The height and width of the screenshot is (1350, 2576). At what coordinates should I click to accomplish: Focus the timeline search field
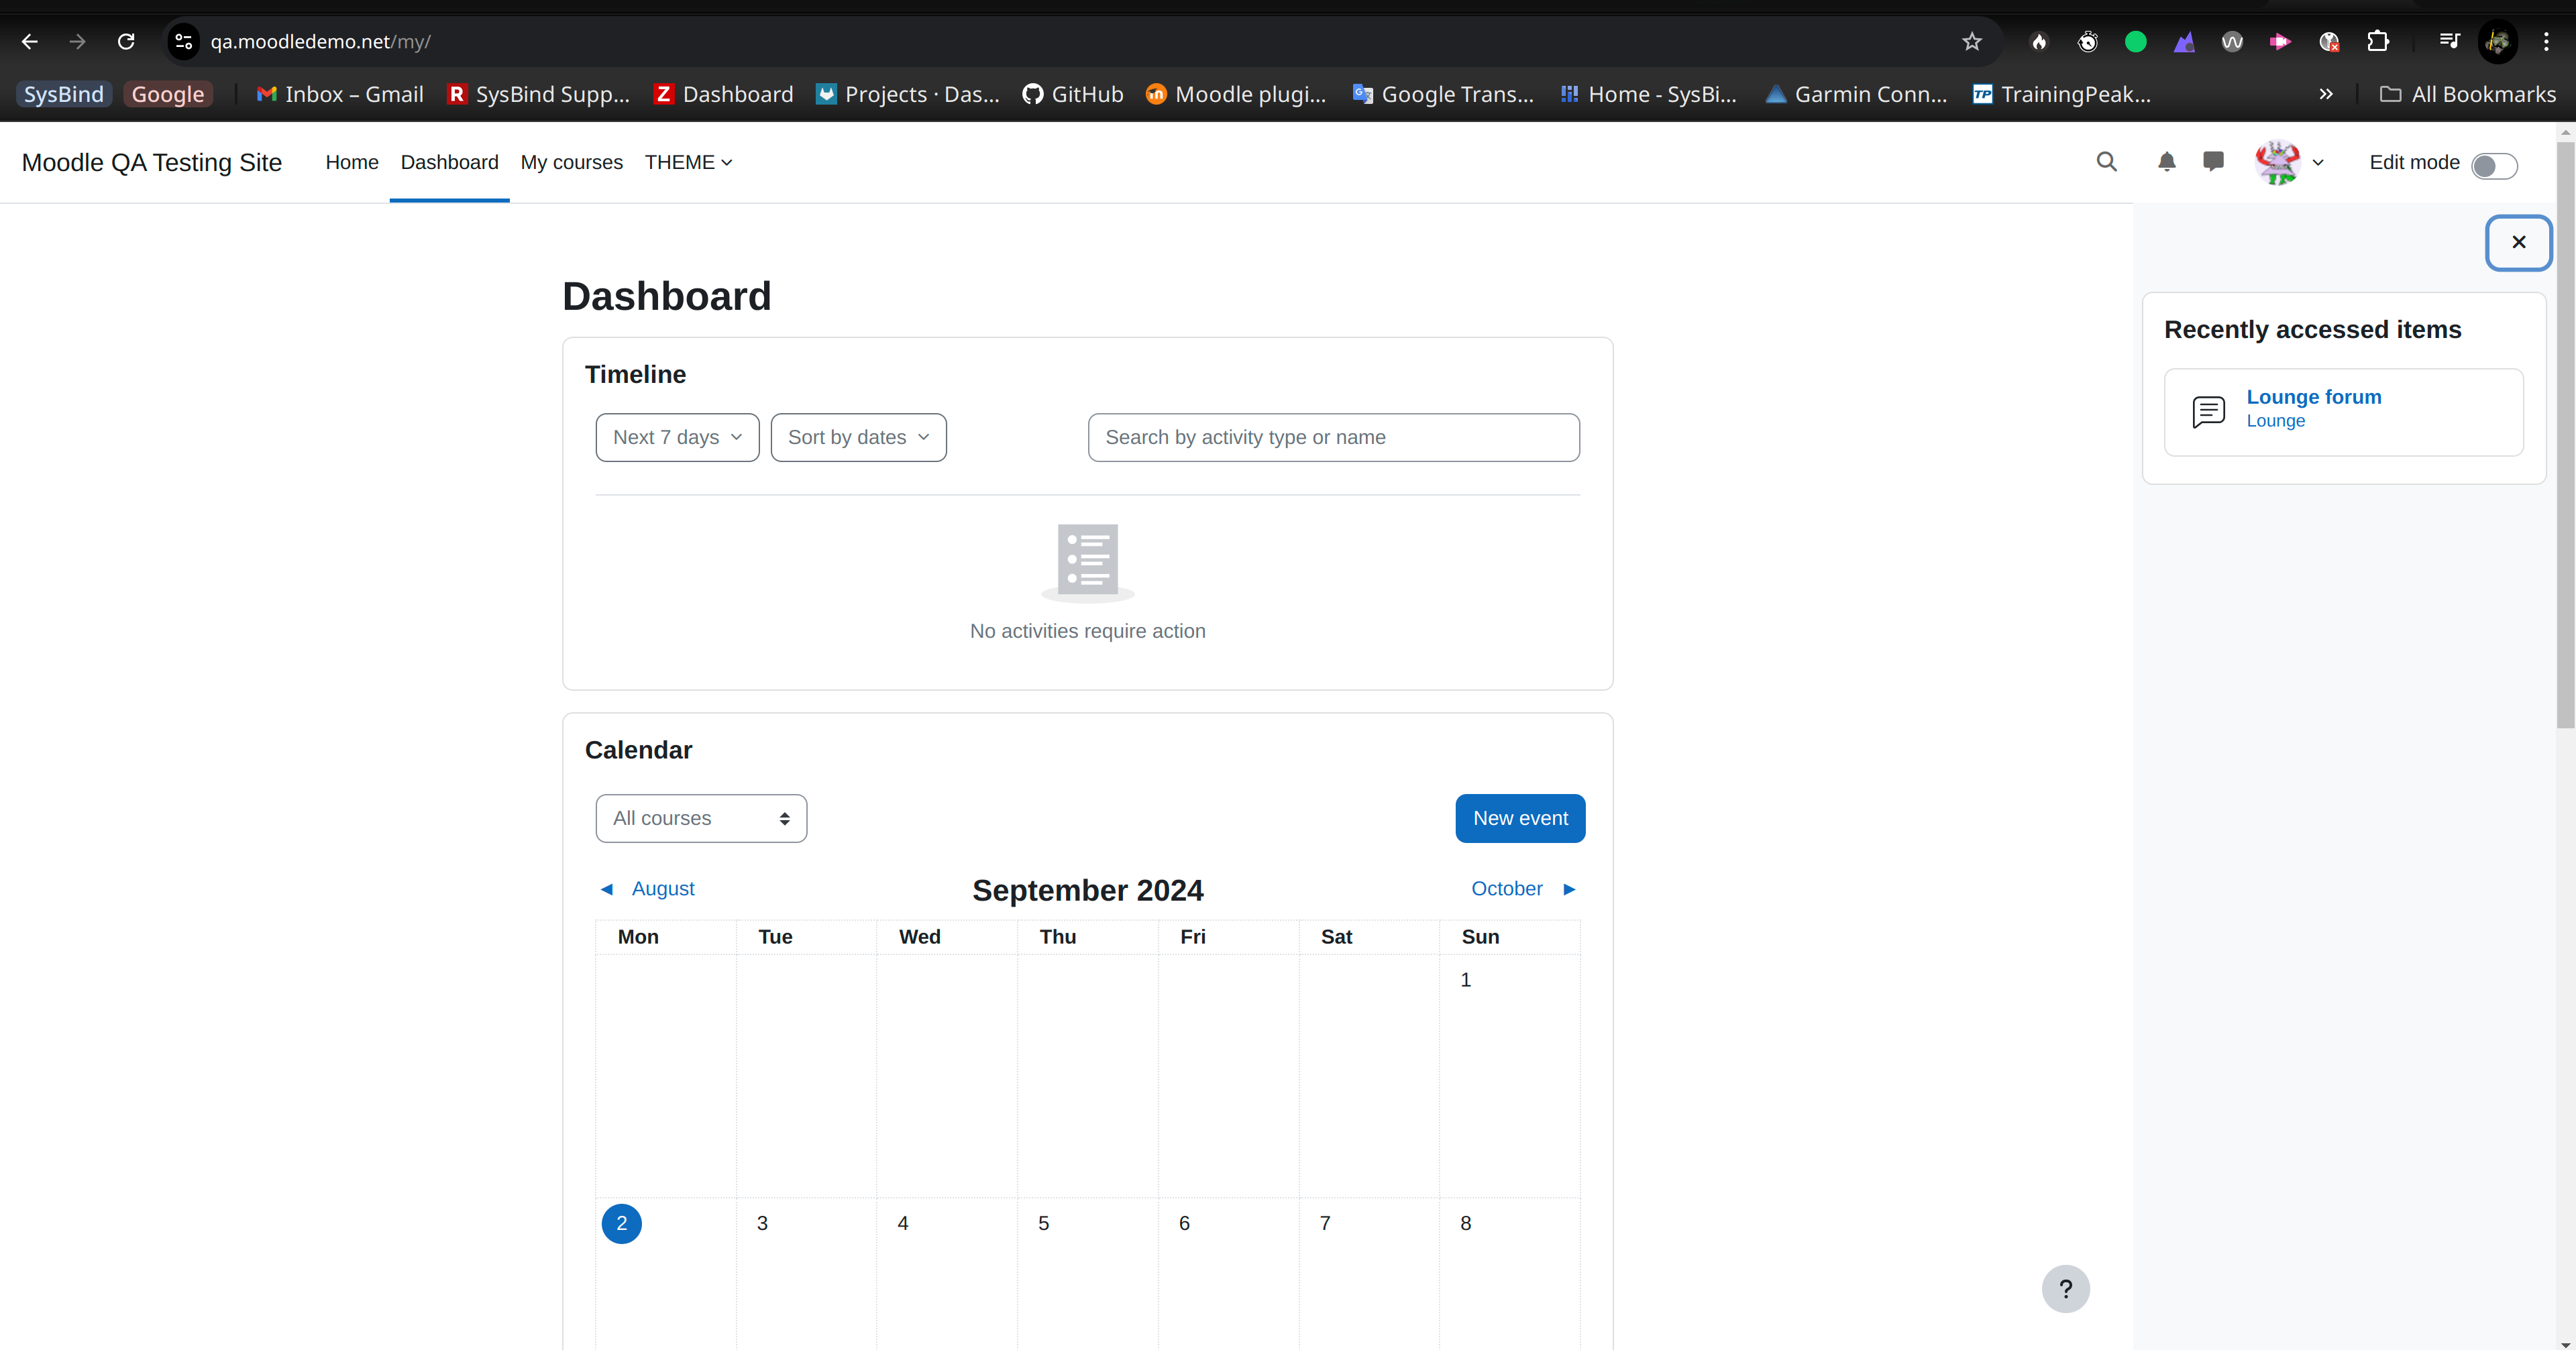tap(1333, 437)
